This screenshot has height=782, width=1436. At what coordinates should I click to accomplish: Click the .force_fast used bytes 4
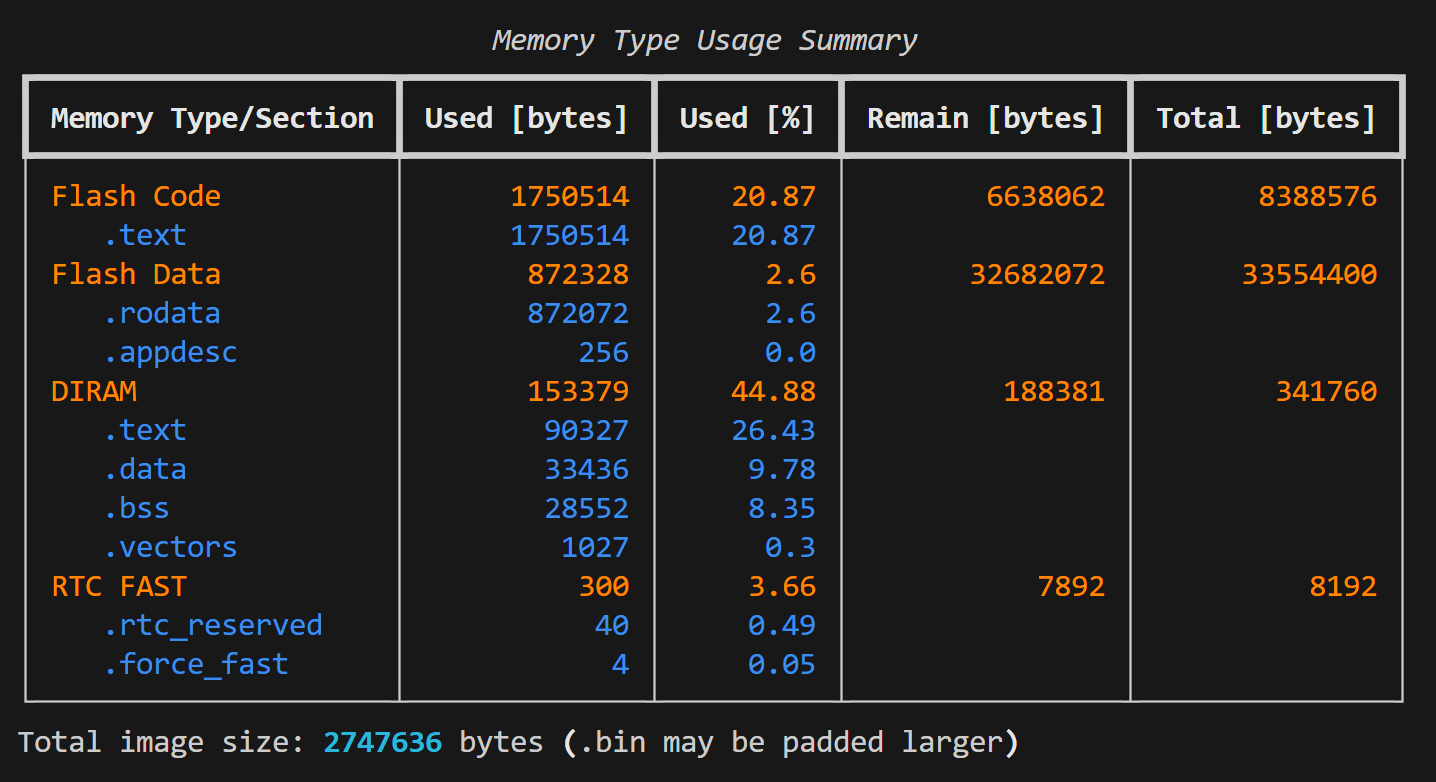point(621,664)
